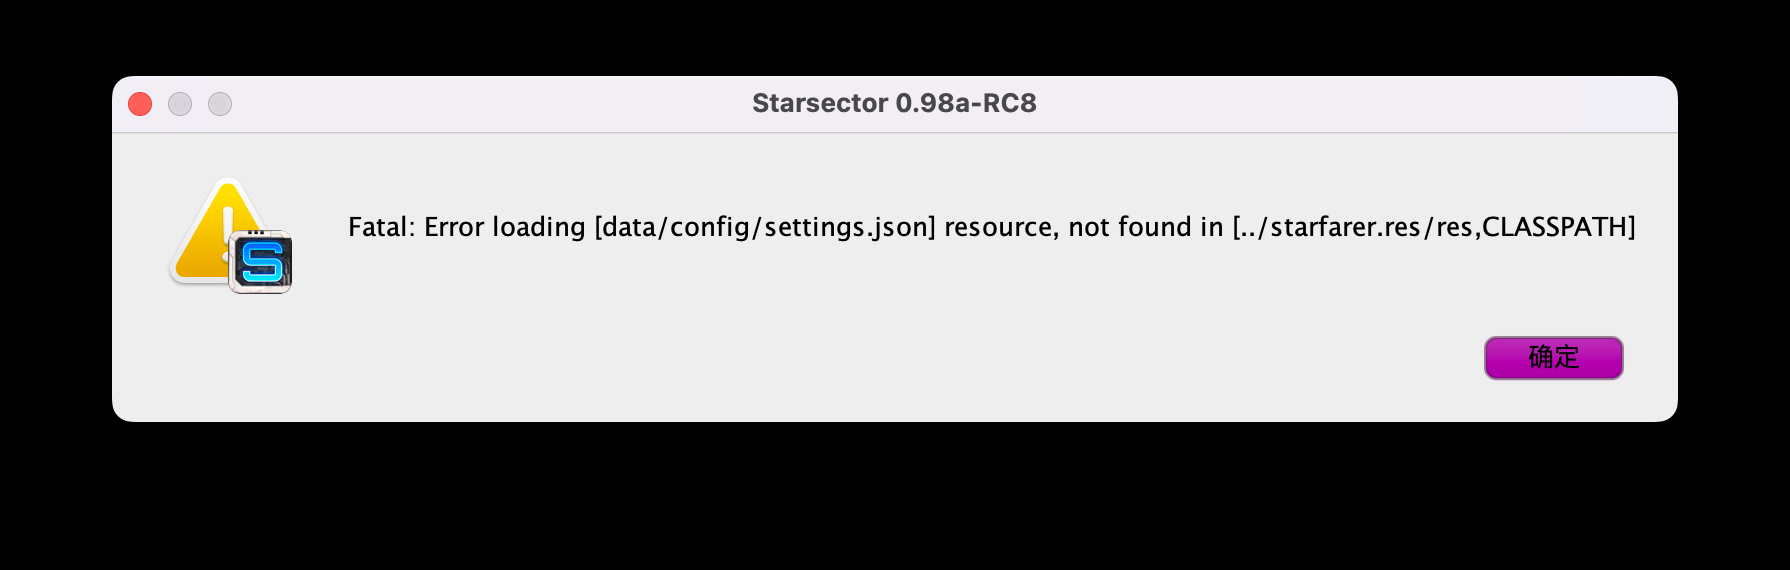Click empty dialog area left of 确定

(x=1100, y=358)
